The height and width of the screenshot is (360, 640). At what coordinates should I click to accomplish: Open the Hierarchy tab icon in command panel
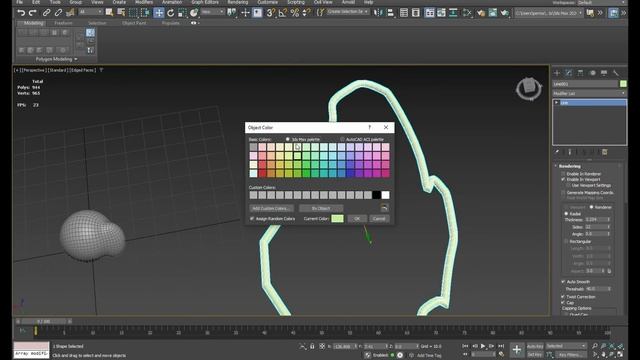pos(580,73)
